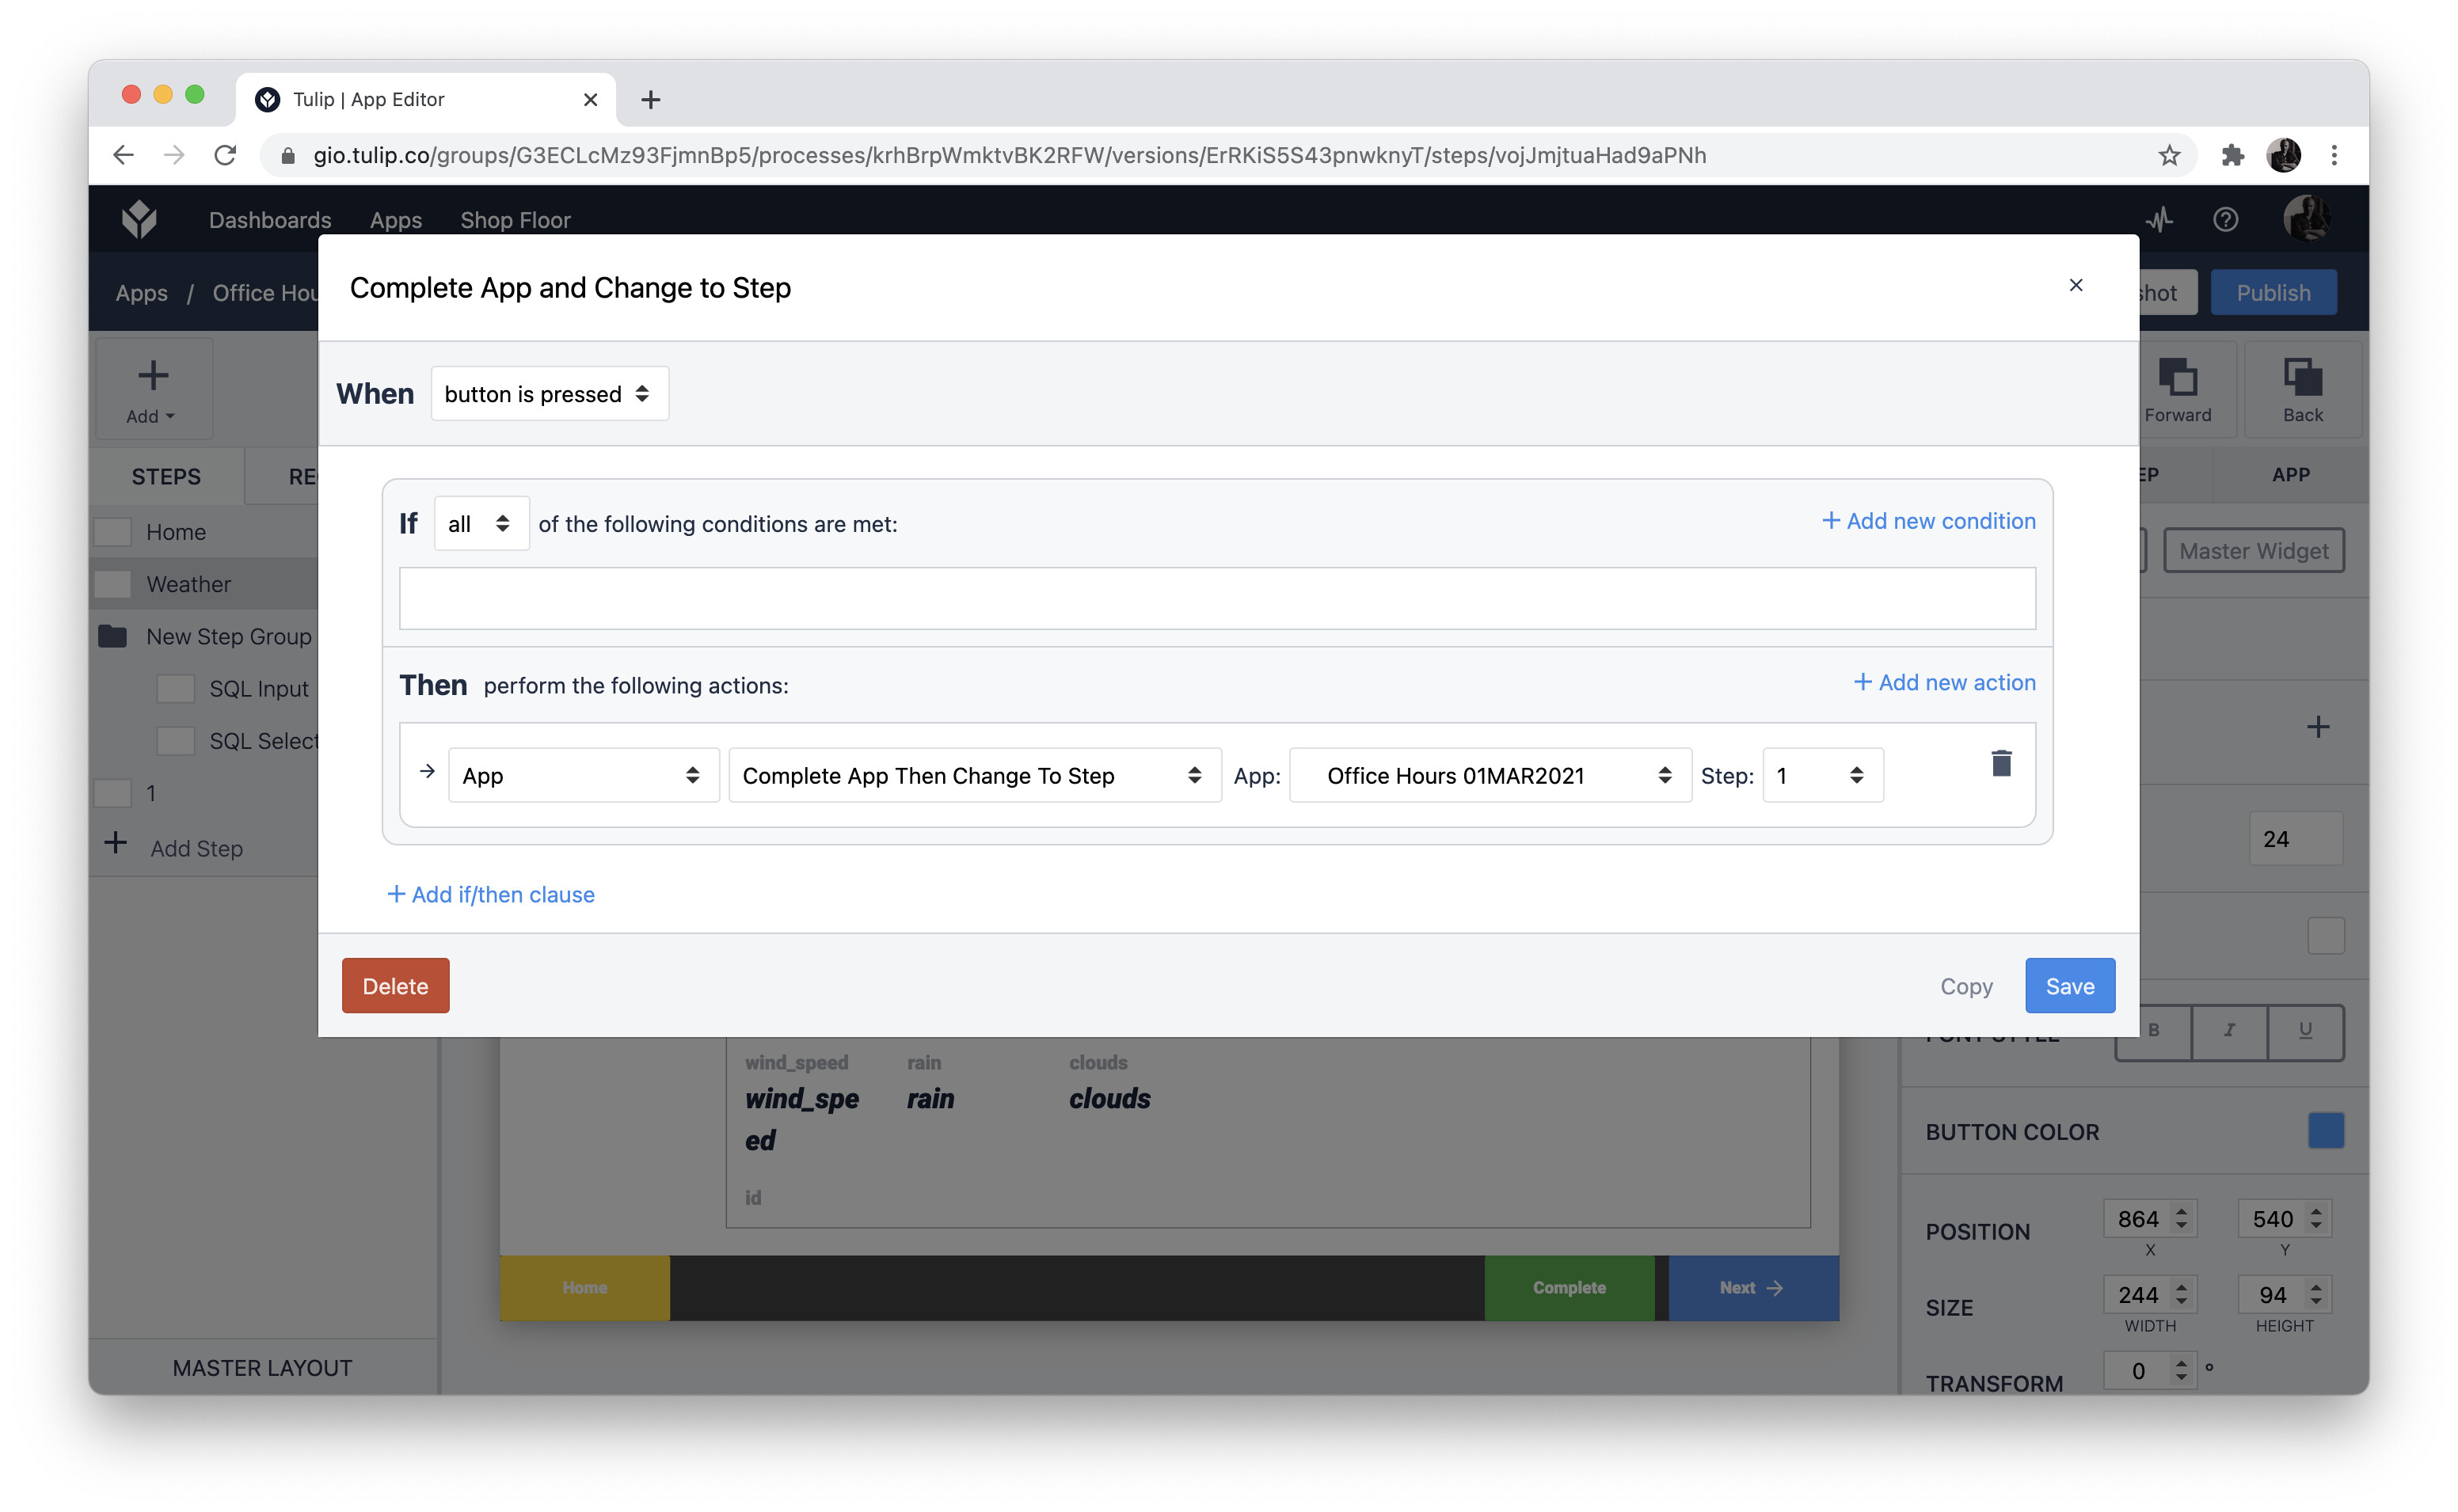Open the BUTTON COLOR blue swatch
Viewport: 2458px width, 1512px height.
tap(2325, 1131)
